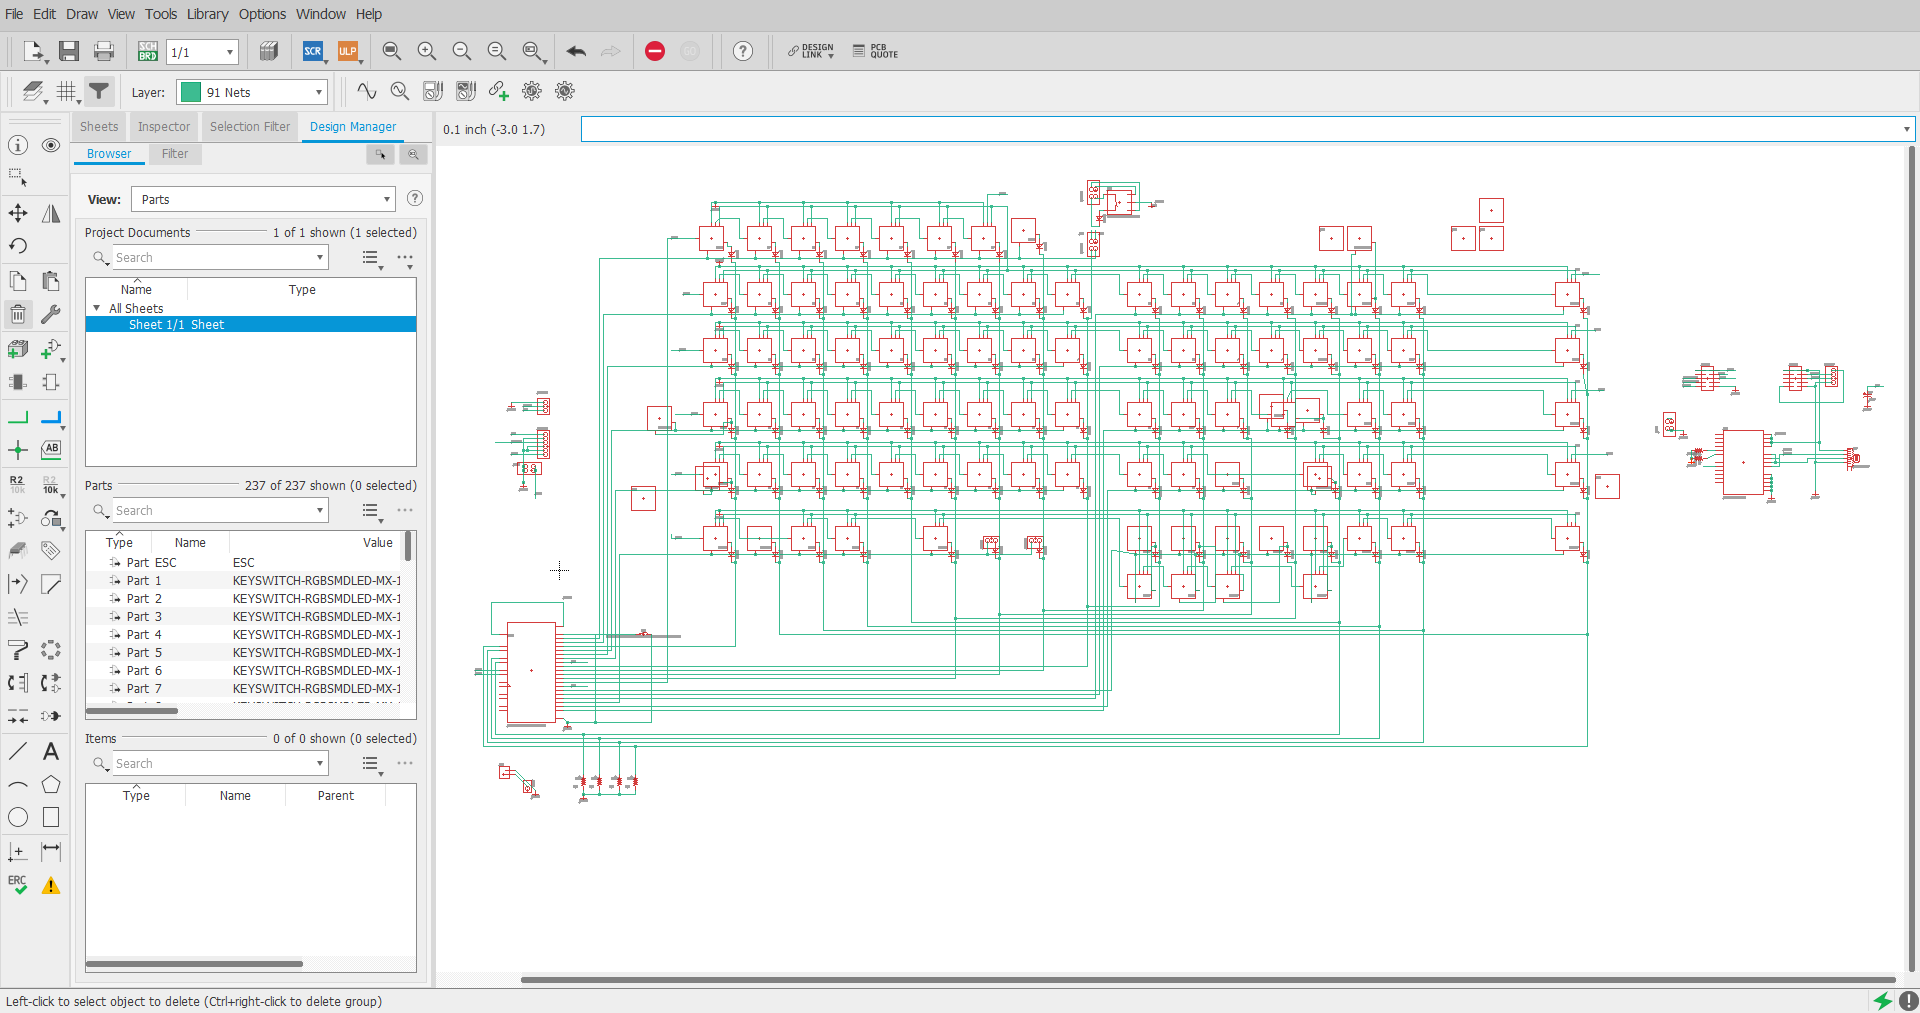Toggle the selection filter funnel button

point(99,92)
